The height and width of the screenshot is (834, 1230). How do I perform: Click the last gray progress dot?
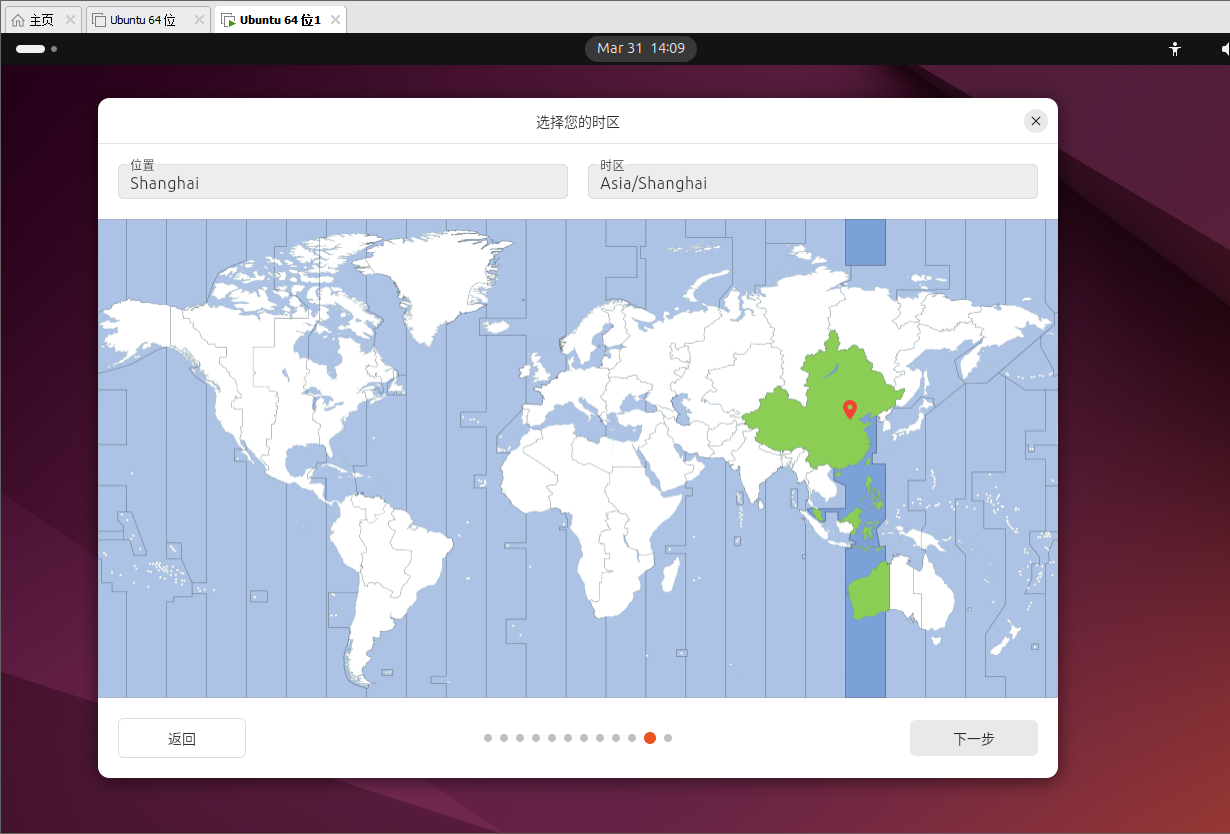[x=668, y=738]
